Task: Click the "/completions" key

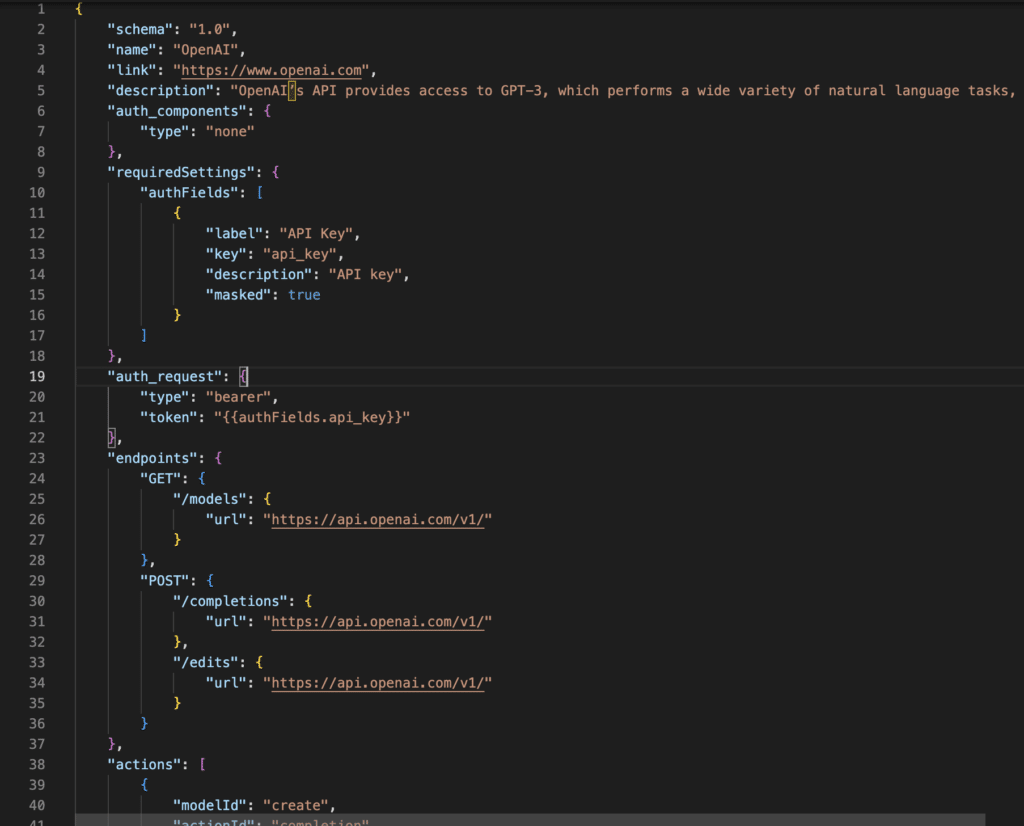Action: click(230, 601)
